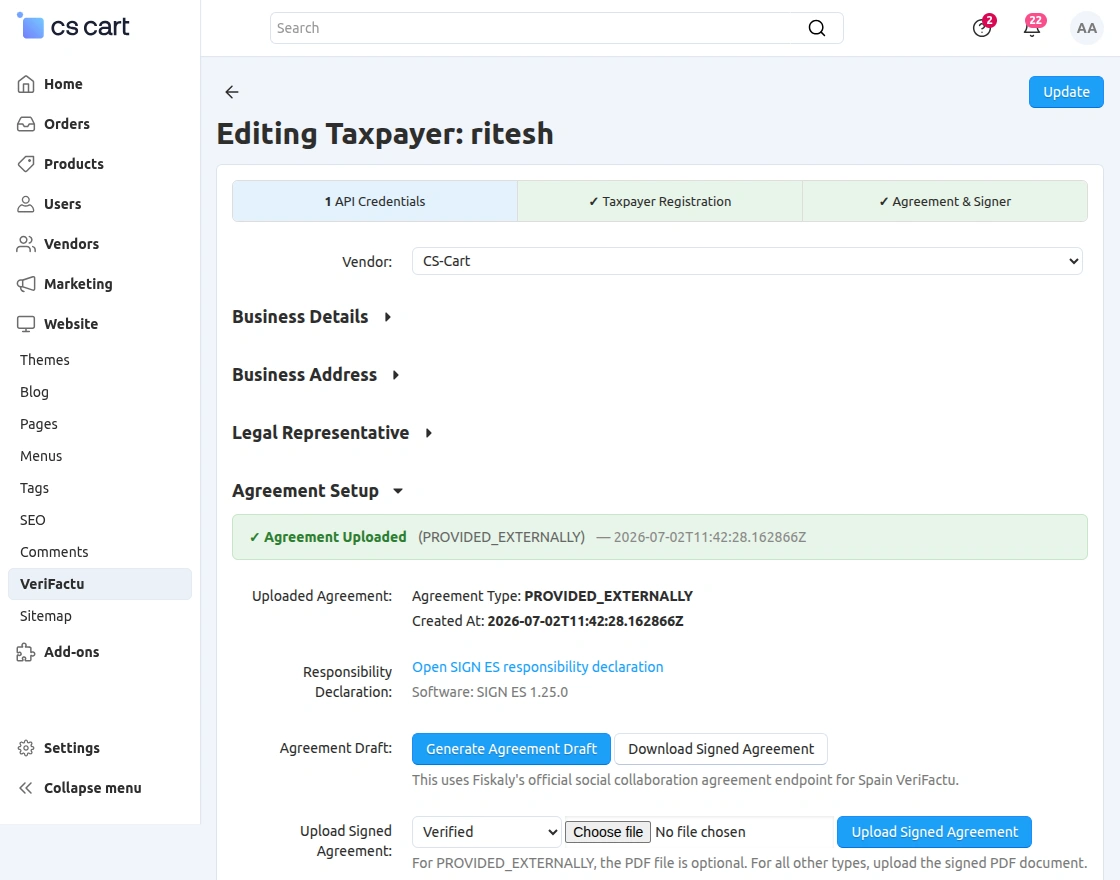
Task: Open the Vendor dropdown showing CS-Cart
Action: tap(747, 261)
